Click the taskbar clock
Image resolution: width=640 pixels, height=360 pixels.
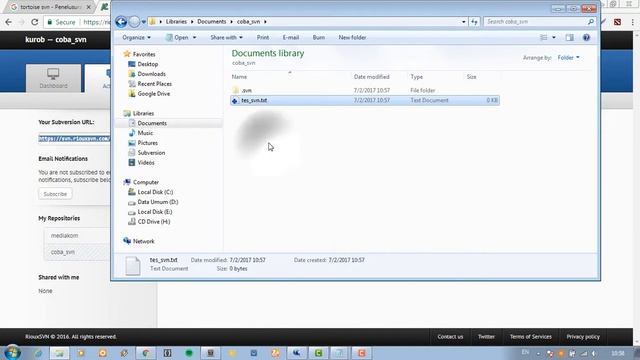click(x=618, y=353)
